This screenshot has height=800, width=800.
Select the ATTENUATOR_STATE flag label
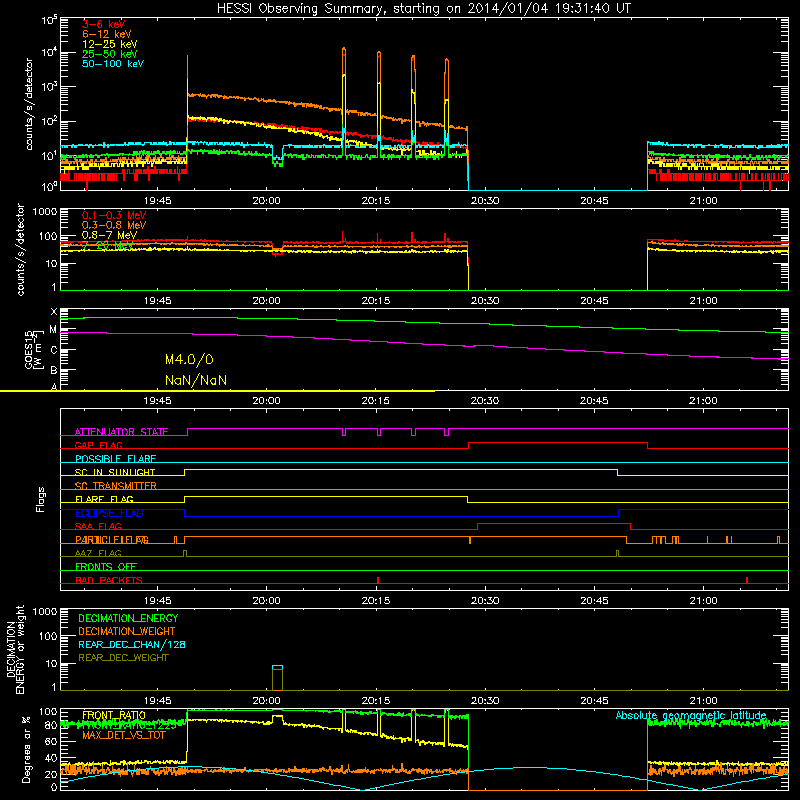point(121,432)
